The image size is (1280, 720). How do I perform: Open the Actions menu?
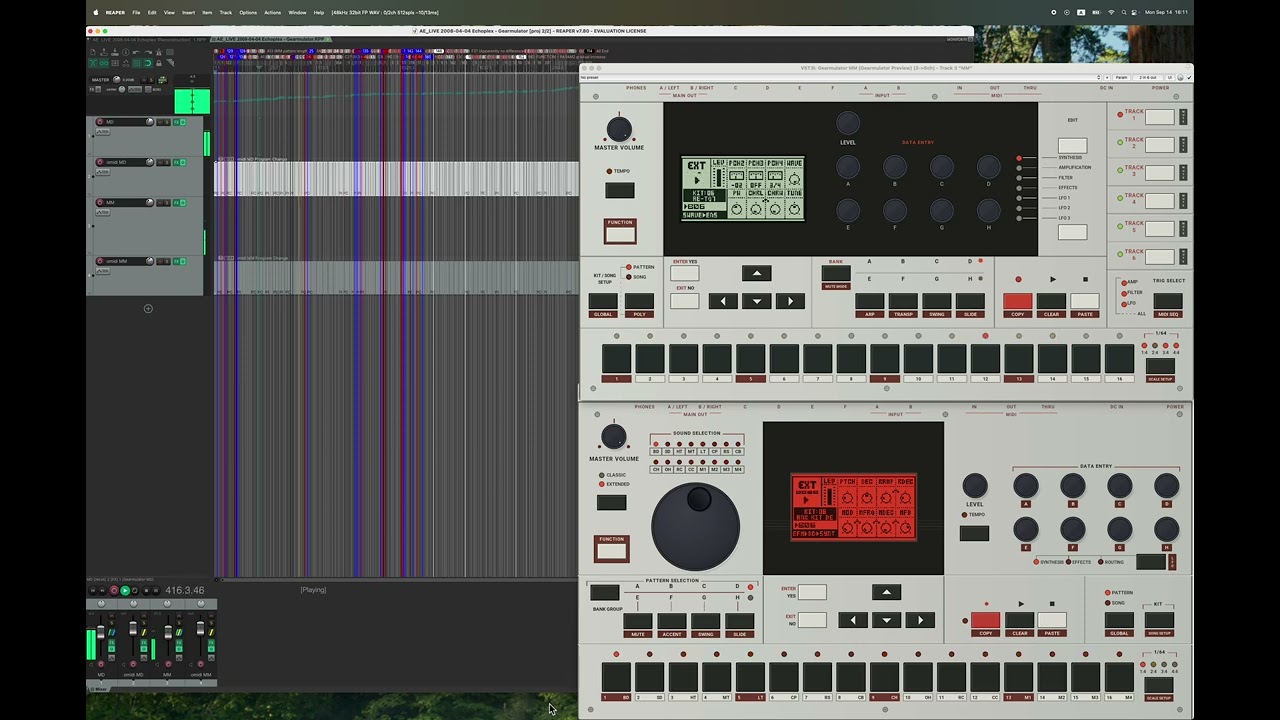point(272,12)
